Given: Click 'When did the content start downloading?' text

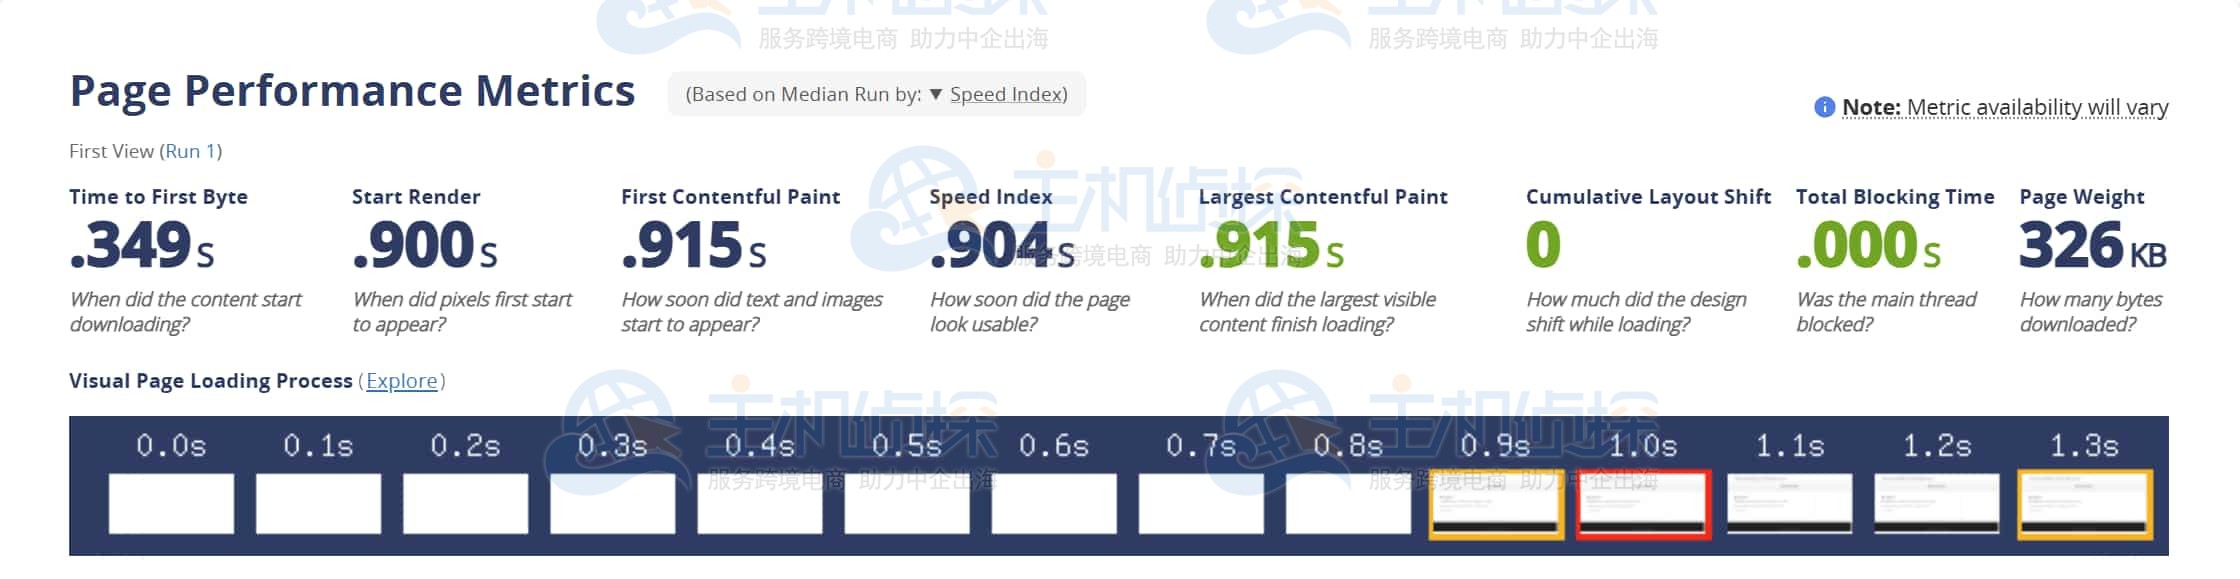Looking at the screenshot, I should click(x=185, y=312).
